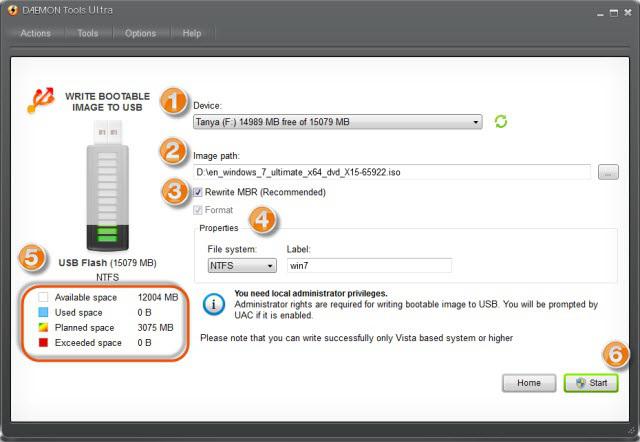This screenshot has height=442, width=640.
Task: Click the 'You need local administrator privileges' text
Action: (x=311, y=293)
